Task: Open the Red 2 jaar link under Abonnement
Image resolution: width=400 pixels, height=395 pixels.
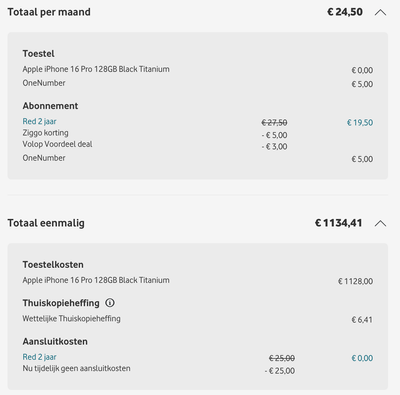Action: tap(39, 121)
